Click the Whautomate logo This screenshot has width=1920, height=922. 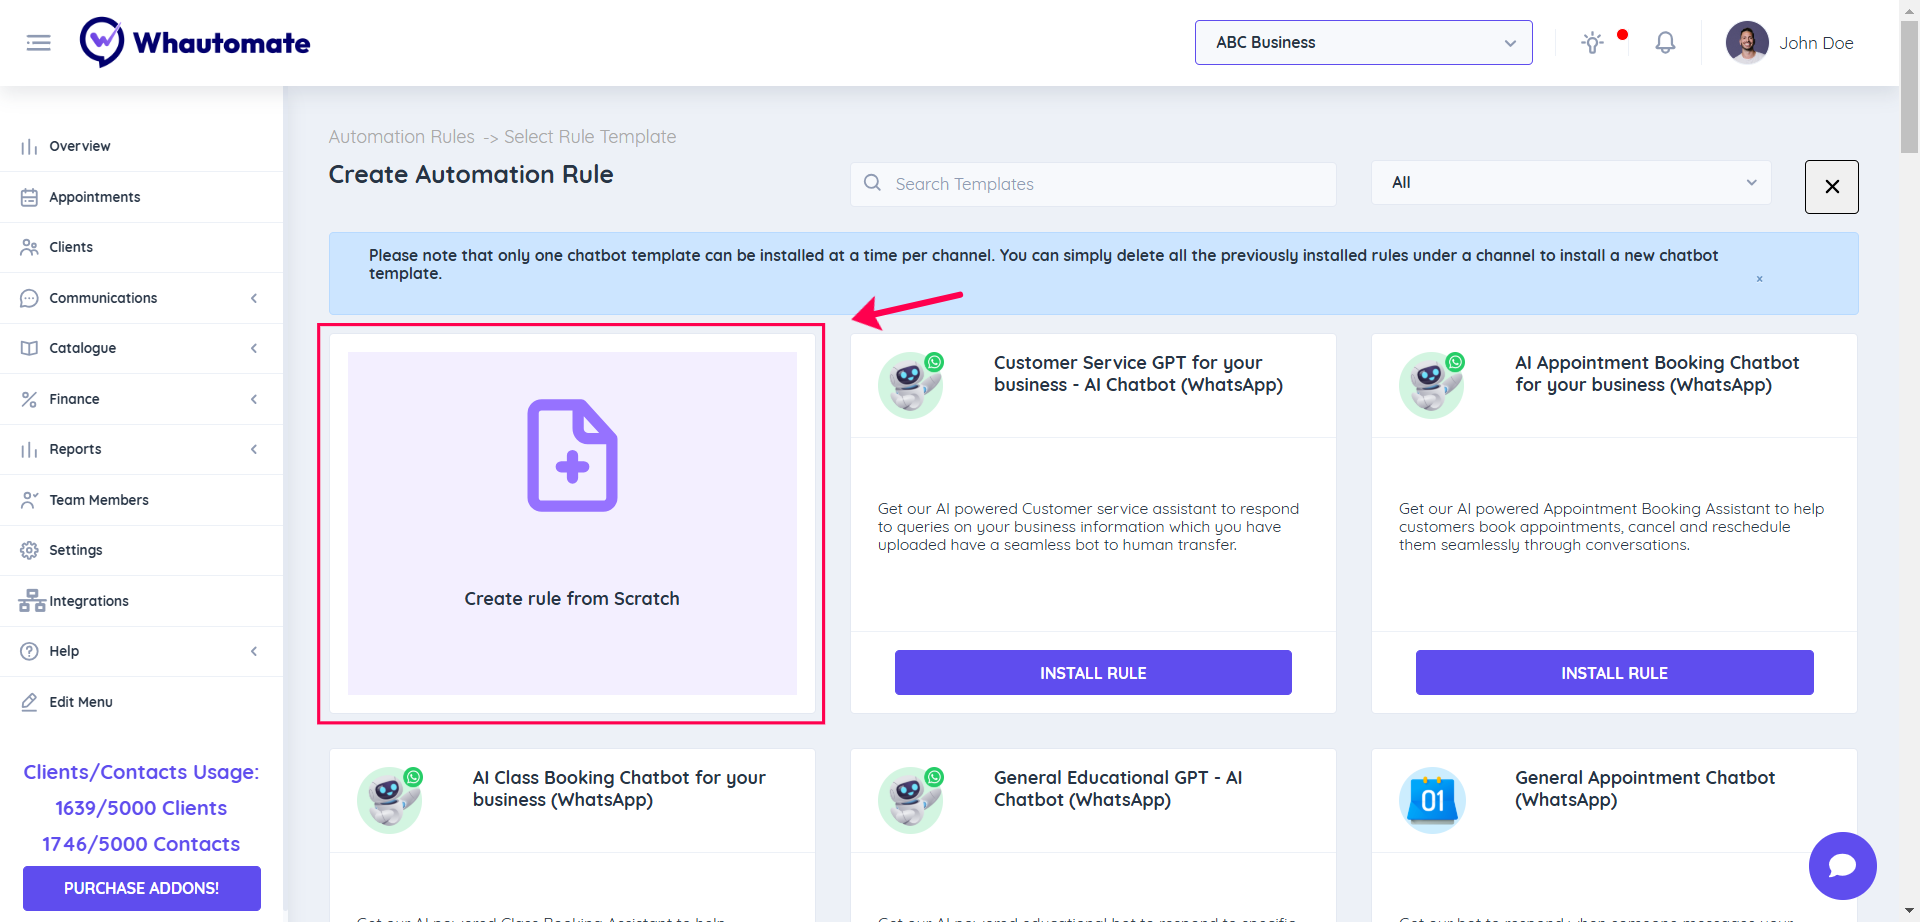pyautogui.click(x=195, y=43)
